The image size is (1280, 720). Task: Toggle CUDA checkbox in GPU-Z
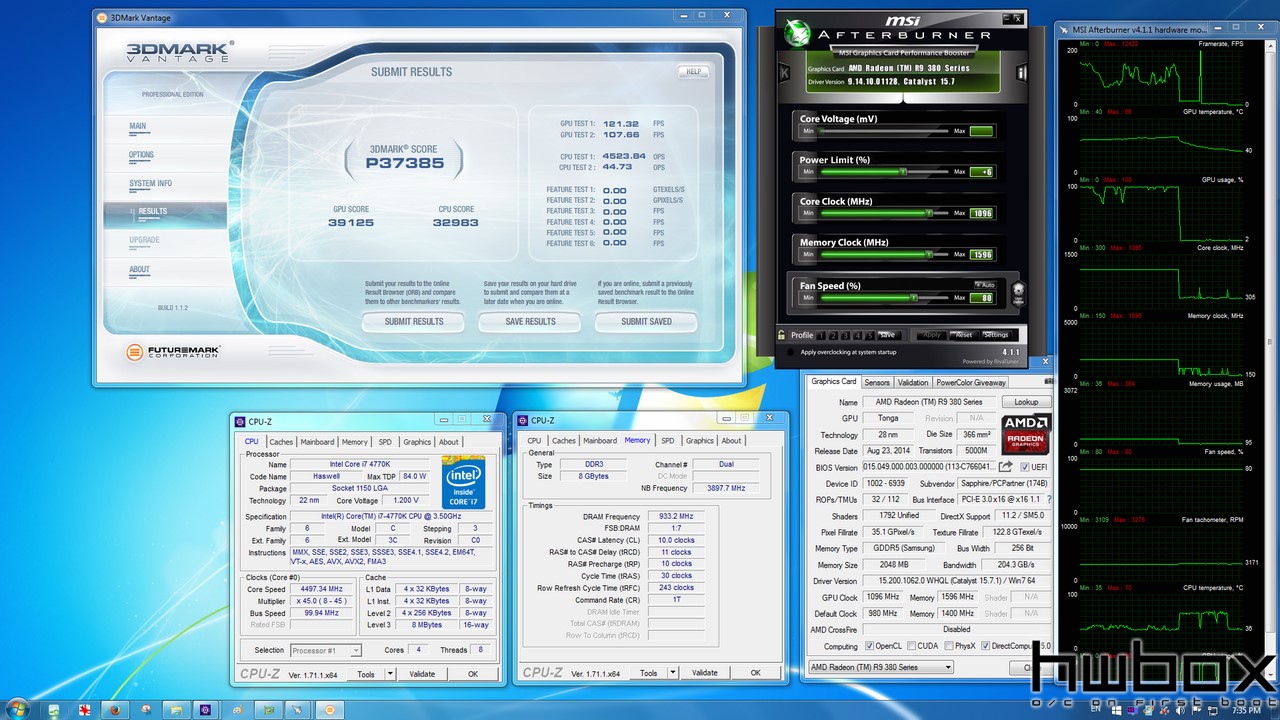[x=909, y=646]
